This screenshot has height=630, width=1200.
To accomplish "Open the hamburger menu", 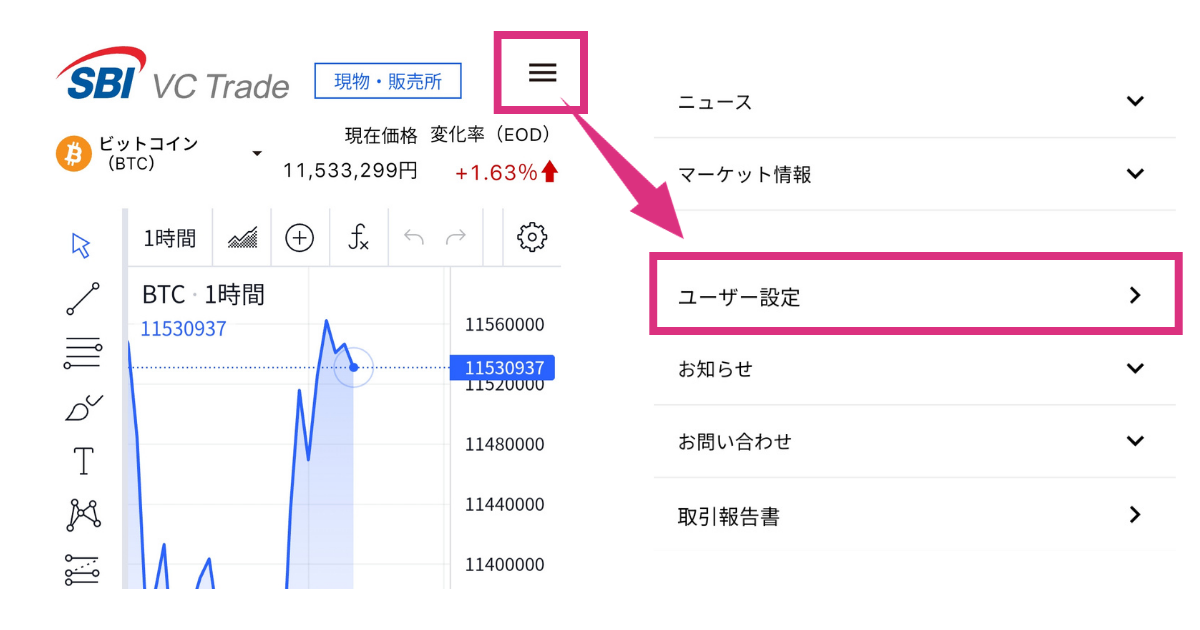I will (x=542, y=72).
